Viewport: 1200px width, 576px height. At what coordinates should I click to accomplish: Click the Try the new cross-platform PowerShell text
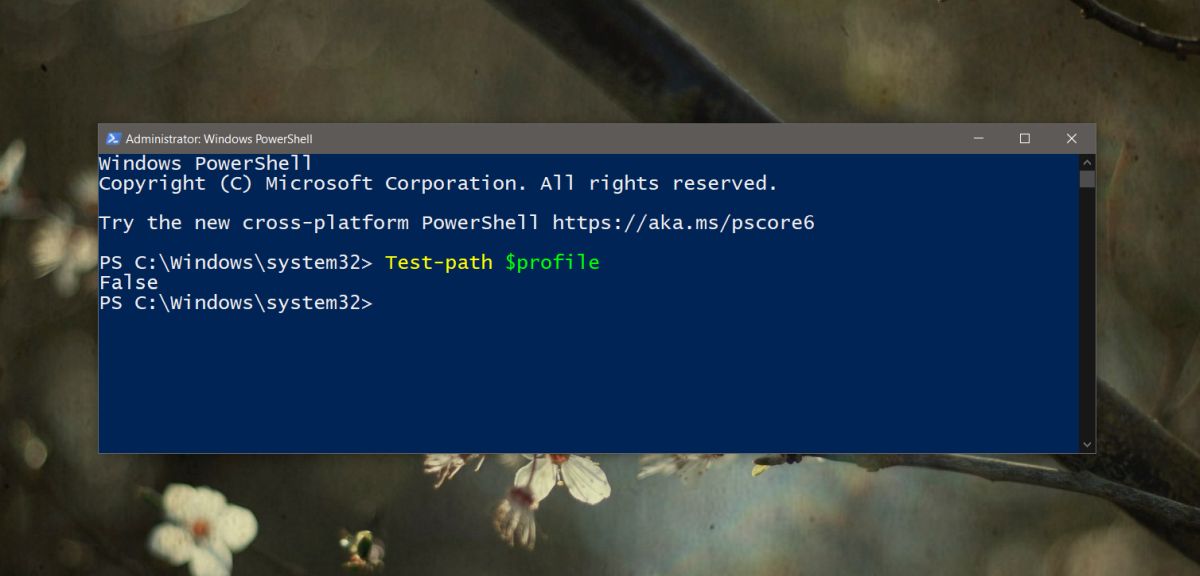click(319, 223)
